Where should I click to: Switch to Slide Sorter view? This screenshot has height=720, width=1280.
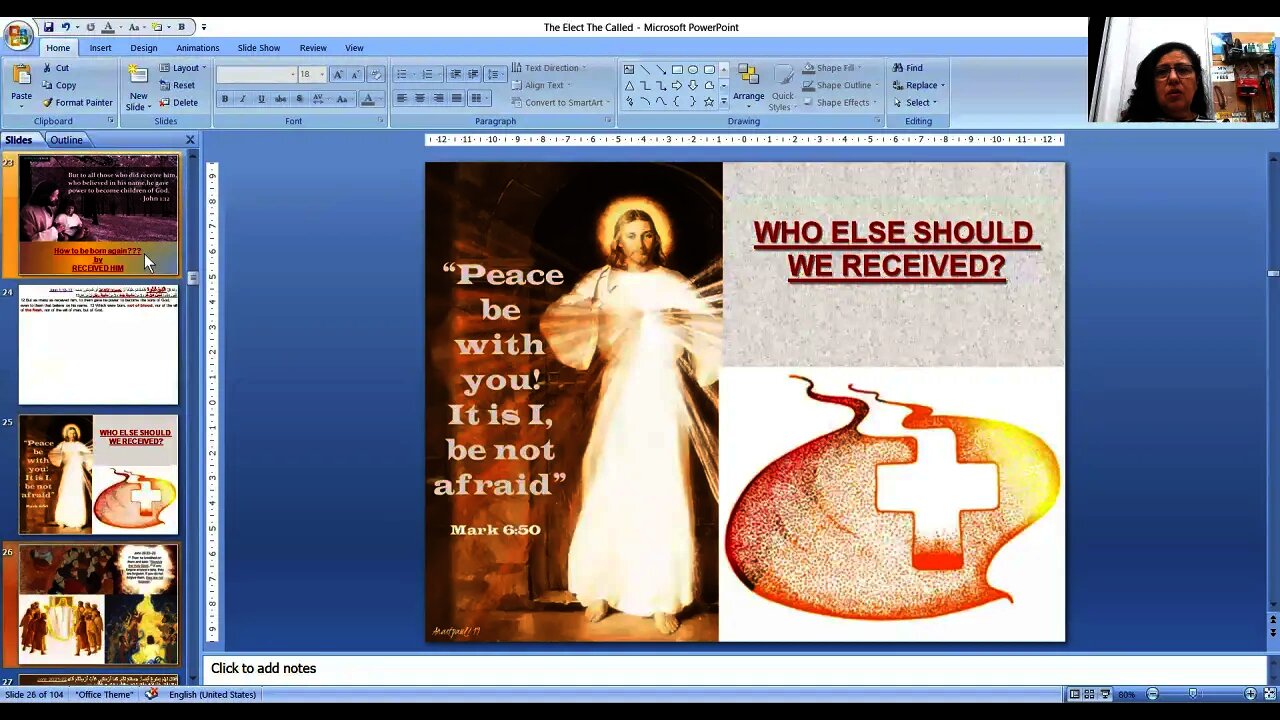1089,694
